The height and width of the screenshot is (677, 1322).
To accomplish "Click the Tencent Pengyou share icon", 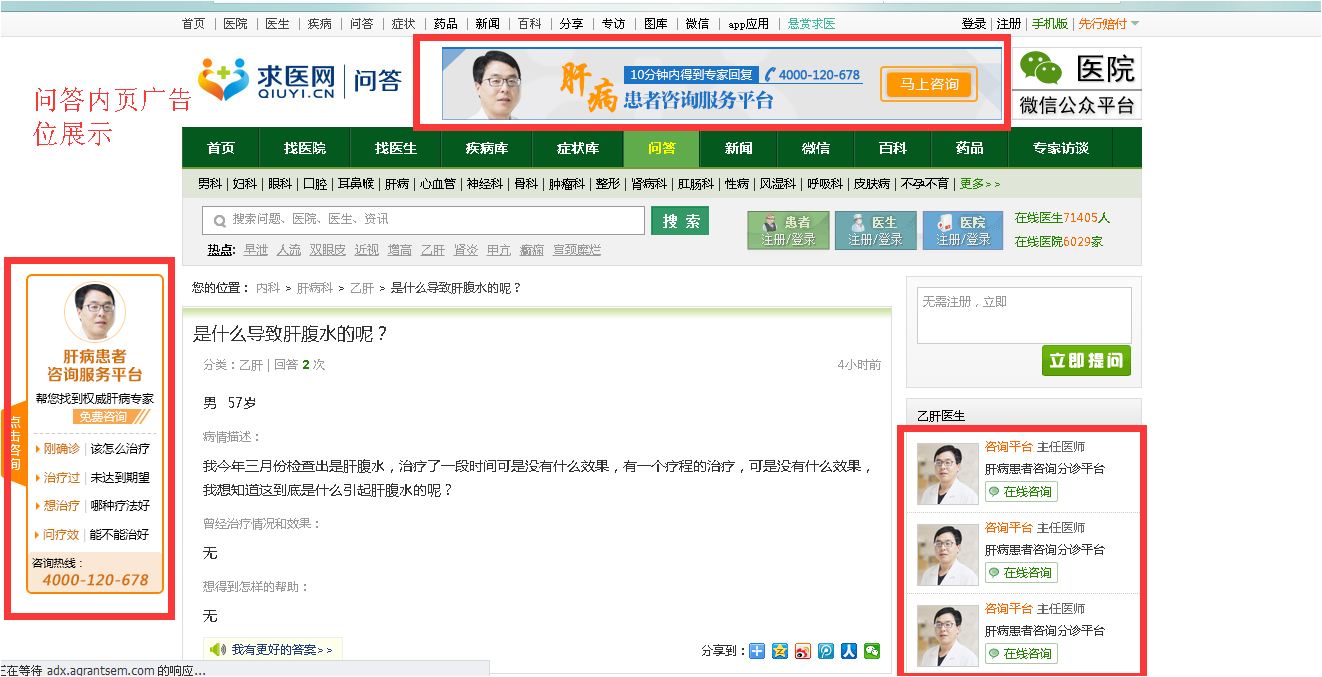I will (826, 650).
